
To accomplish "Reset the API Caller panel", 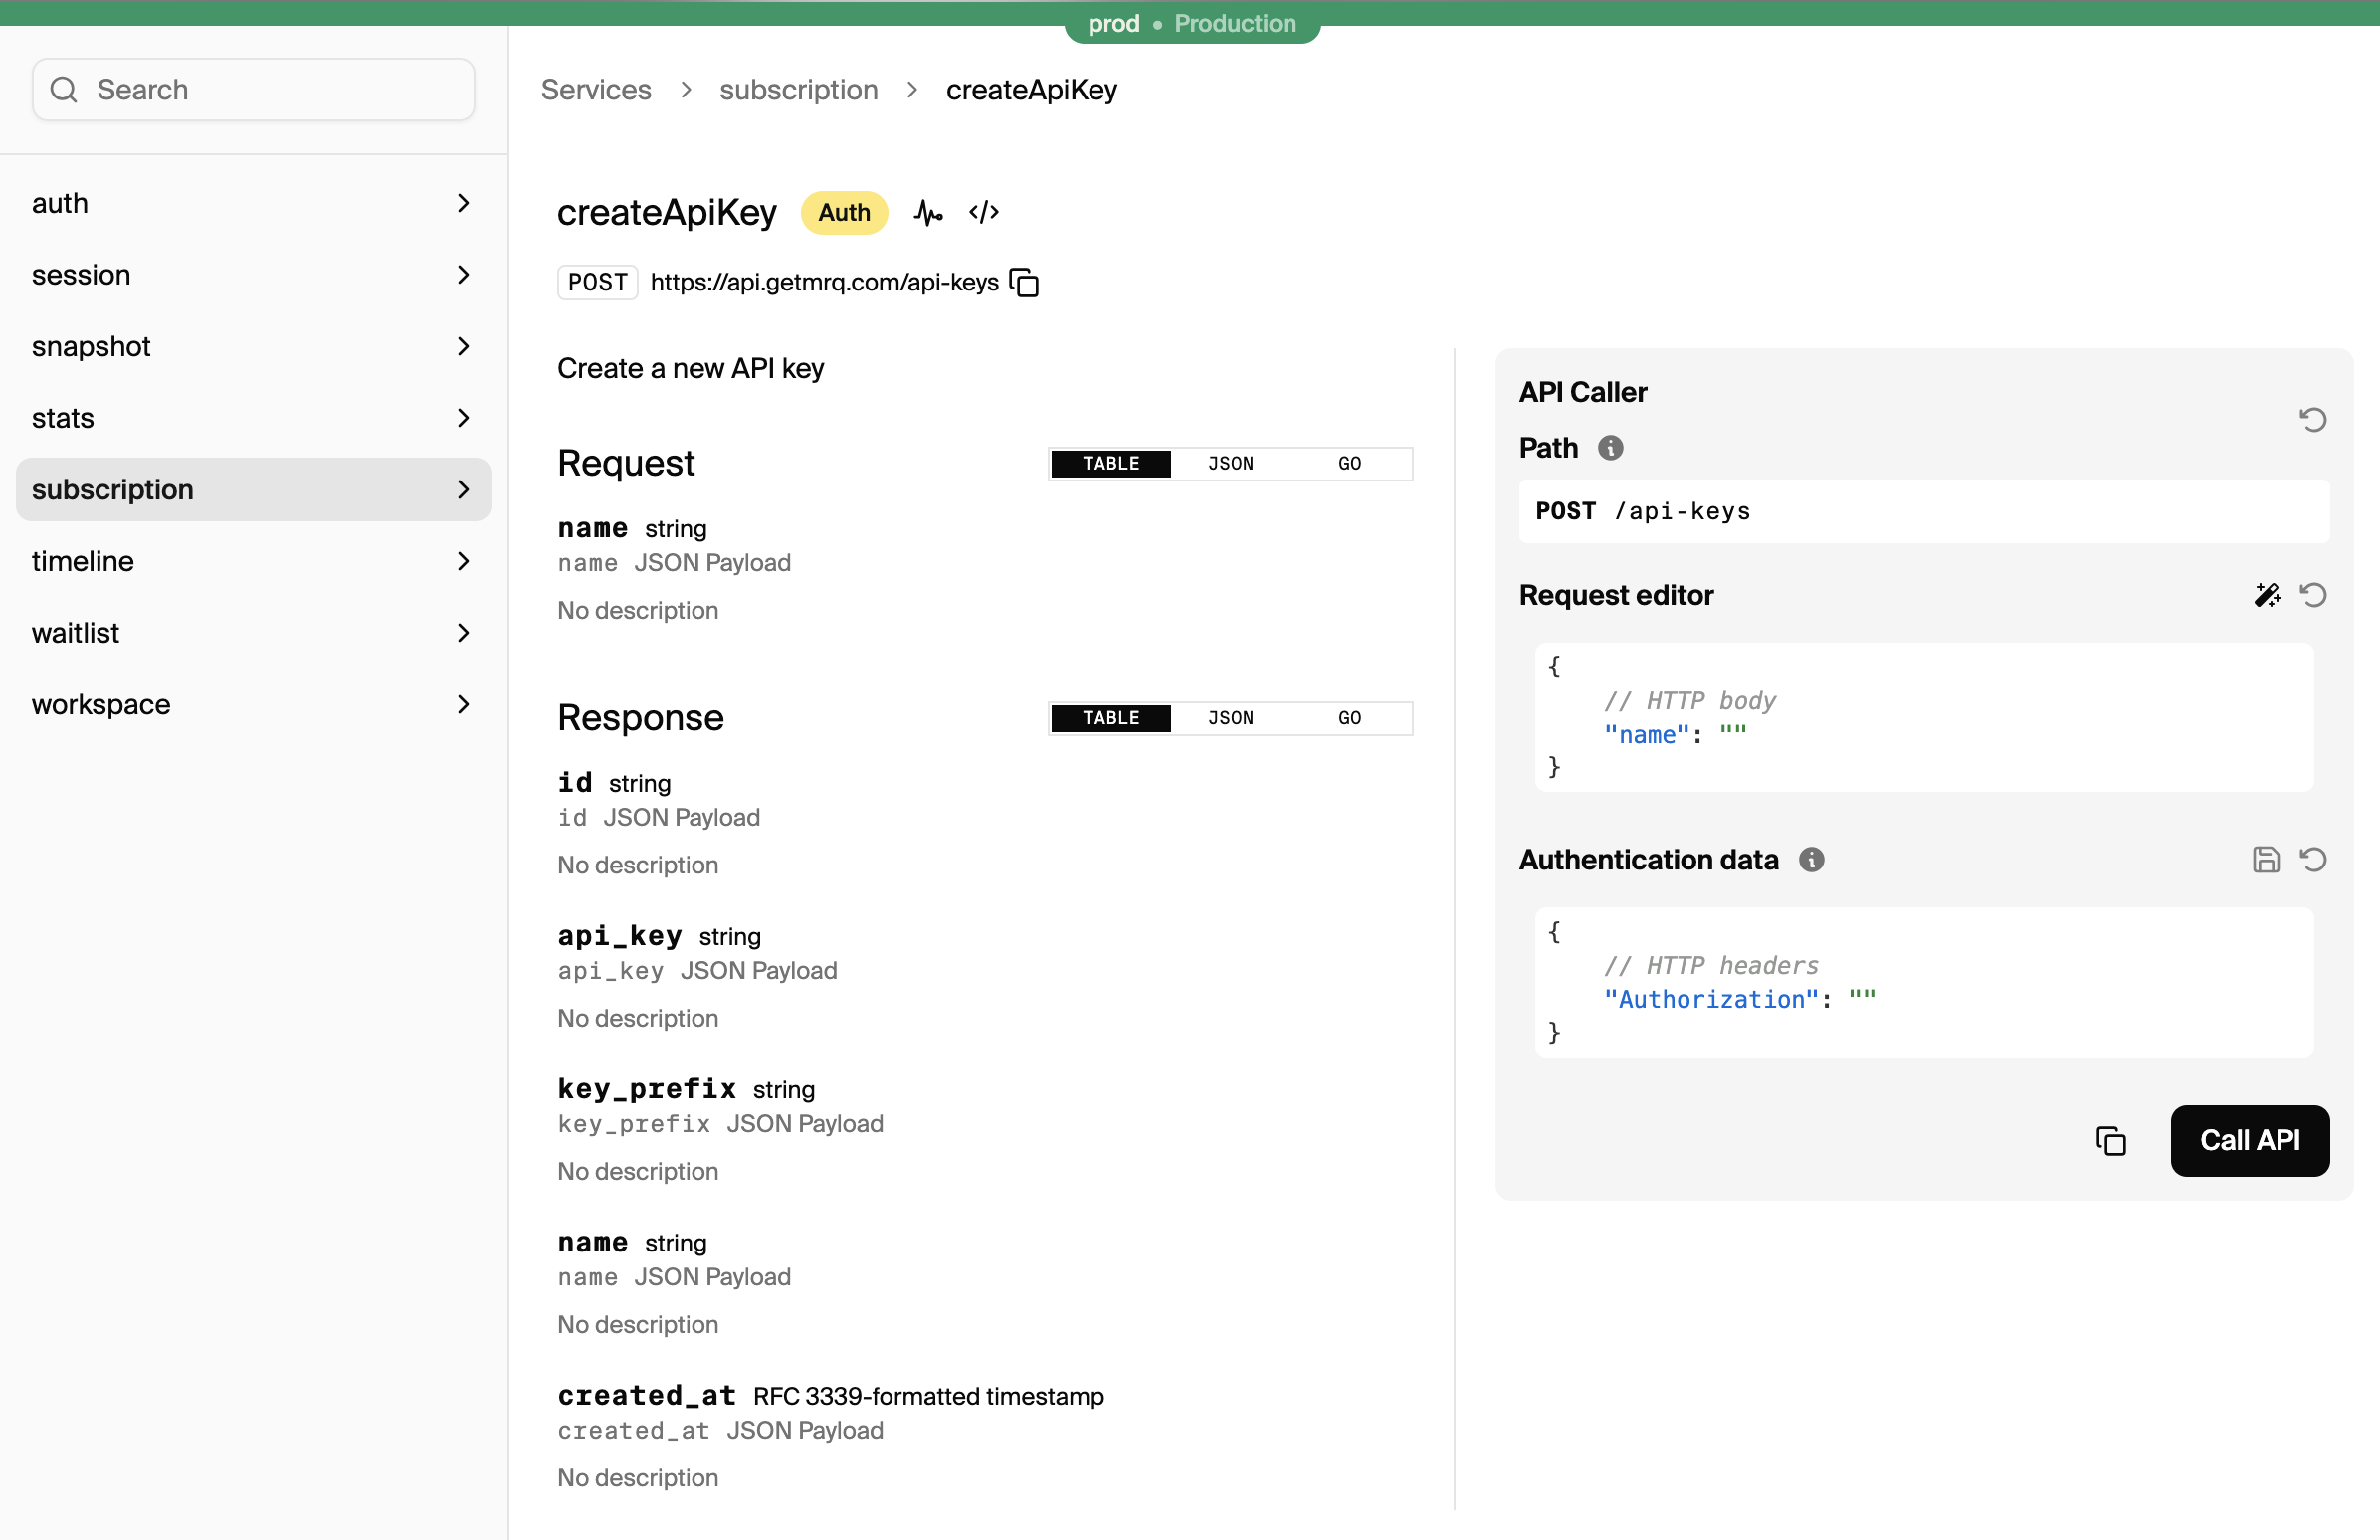I will 2314,419.
